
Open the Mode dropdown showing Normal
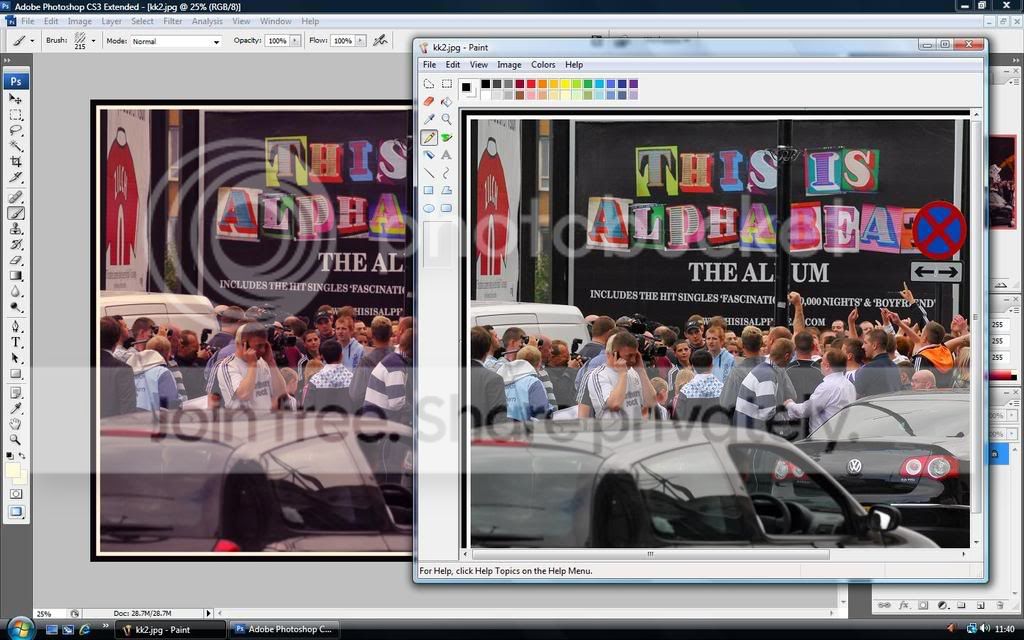(x=216, y=41)
